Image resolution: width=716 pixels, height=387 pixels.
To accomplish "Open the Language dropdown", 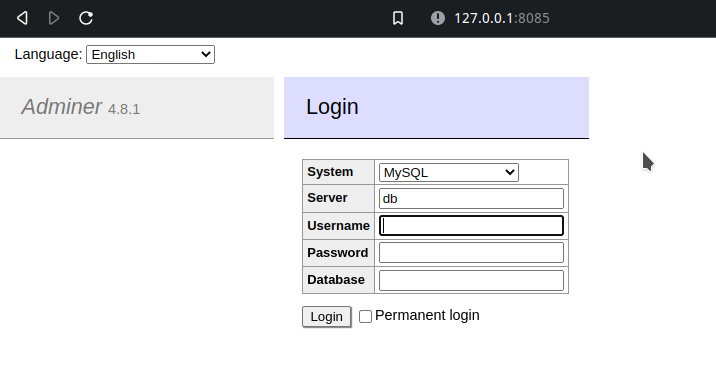I will (x=150, y=54).
